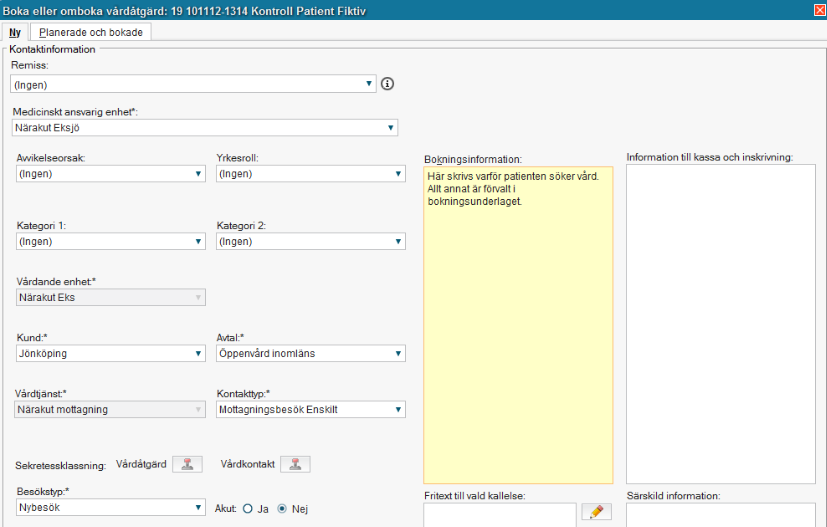Click the Vårdkontakt secrecy stamp icon
Image resolution: width=827 pixels, height=527 pixels.
point(295,464)
